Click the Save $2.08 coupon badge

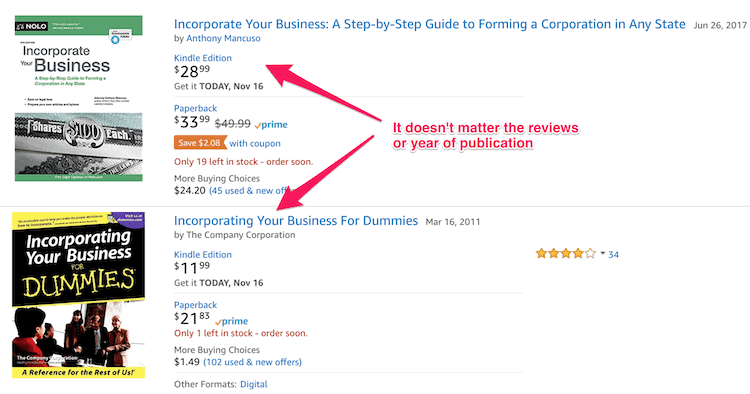(200, 143)
